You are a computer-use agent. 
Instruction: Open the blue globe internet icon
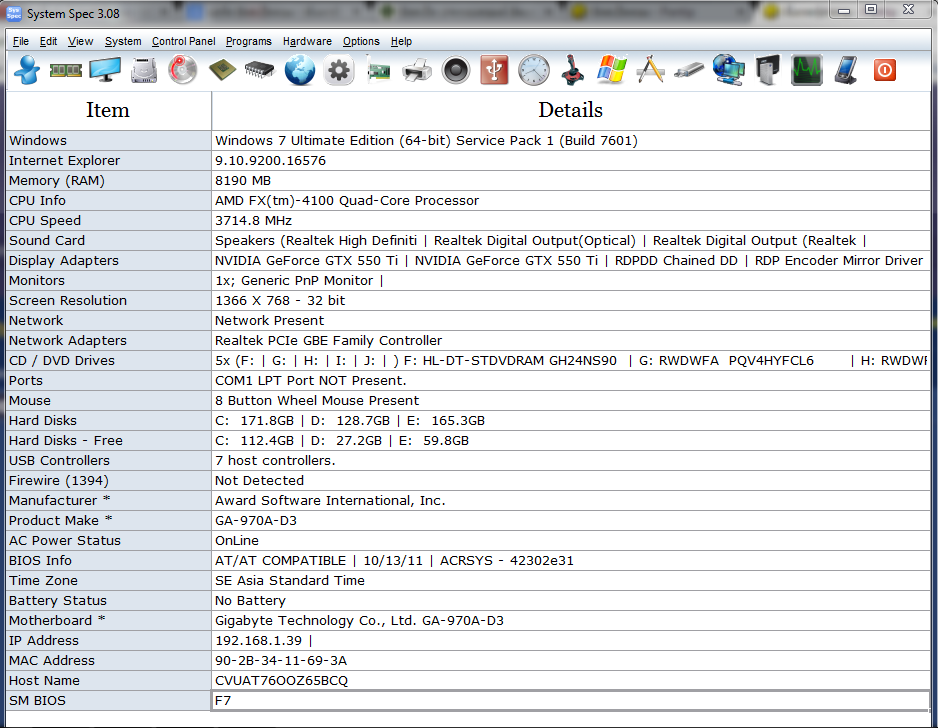(300, 71)
